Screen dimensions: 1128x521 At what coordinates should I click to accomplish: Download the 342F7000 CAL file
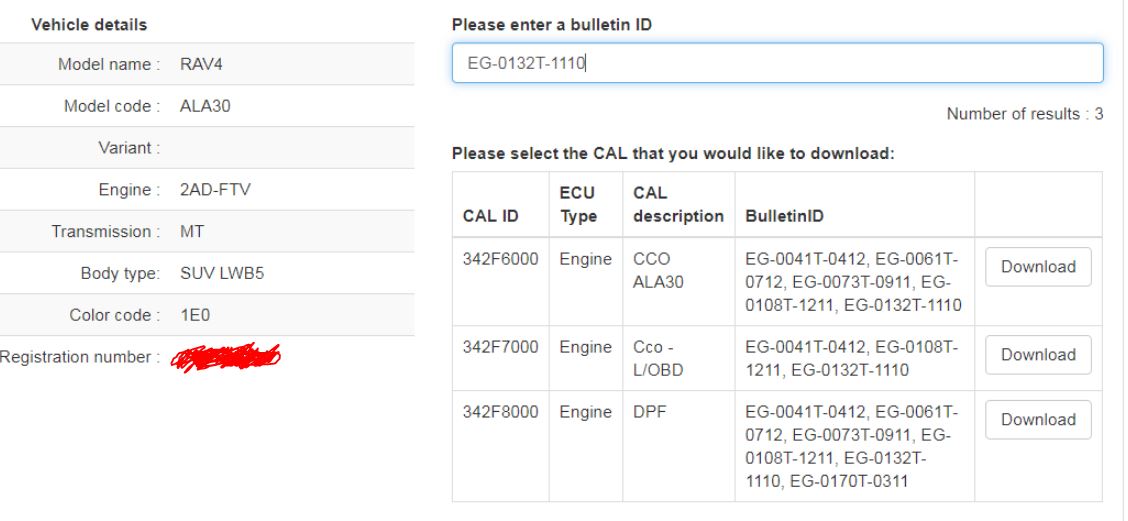[x=1038, y=354]
